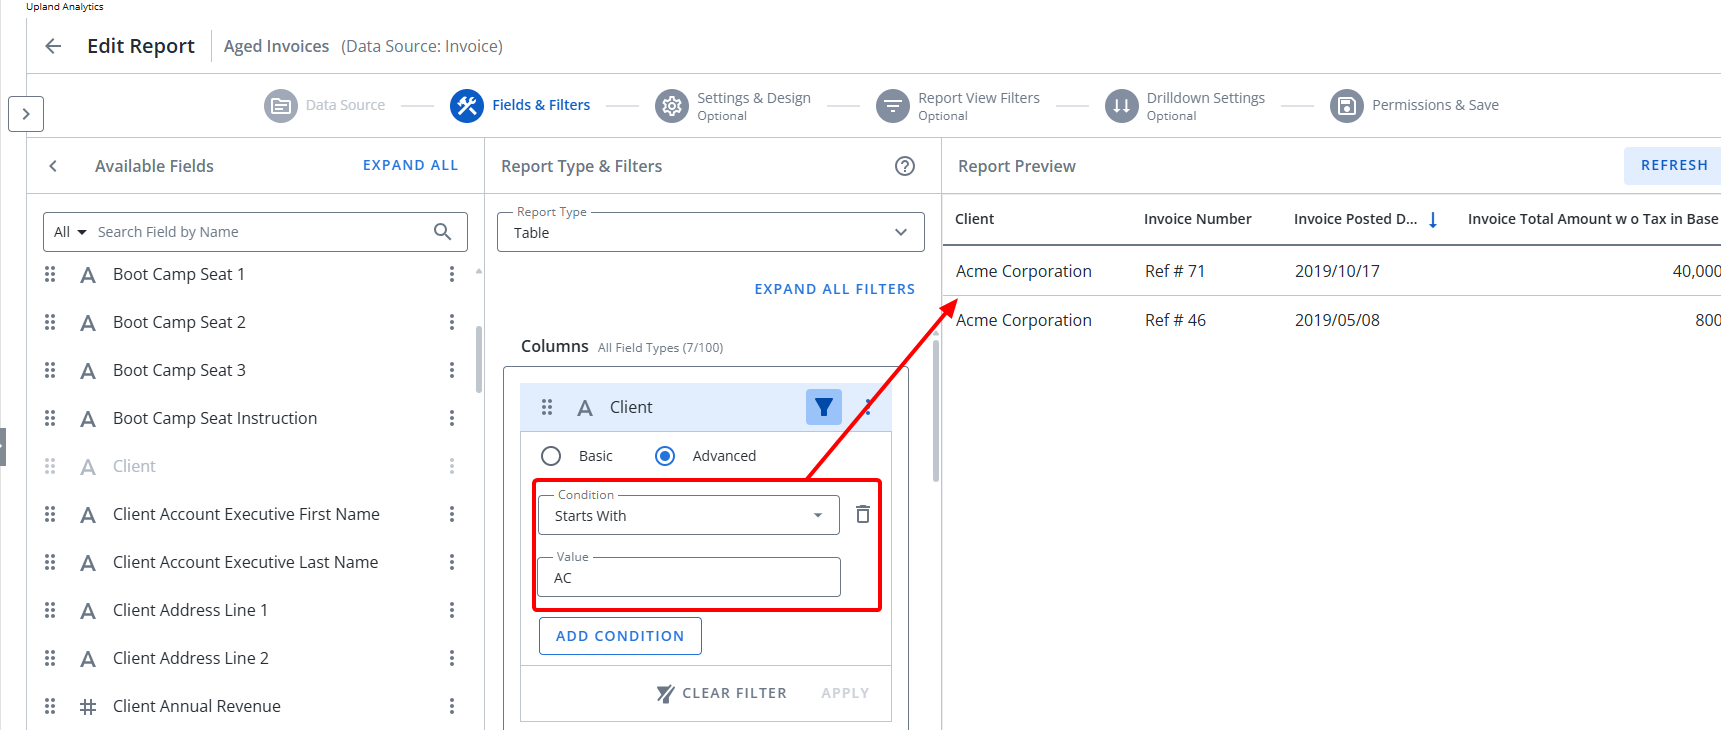Open options menu for Boot Camp Seat 3
Image resolution: width=1721 pixels, height=730 pixels.
tap(452, 370)
